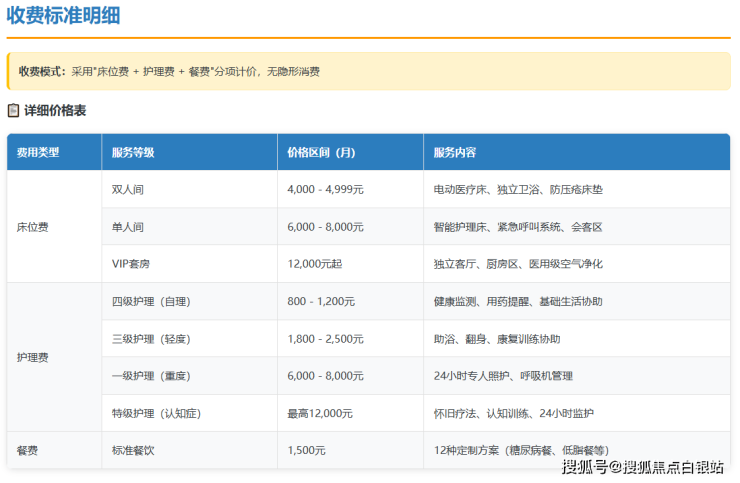Select the 四级护理（自理） cell
Screen dimensions: 740x483
(x=151, y=301)
